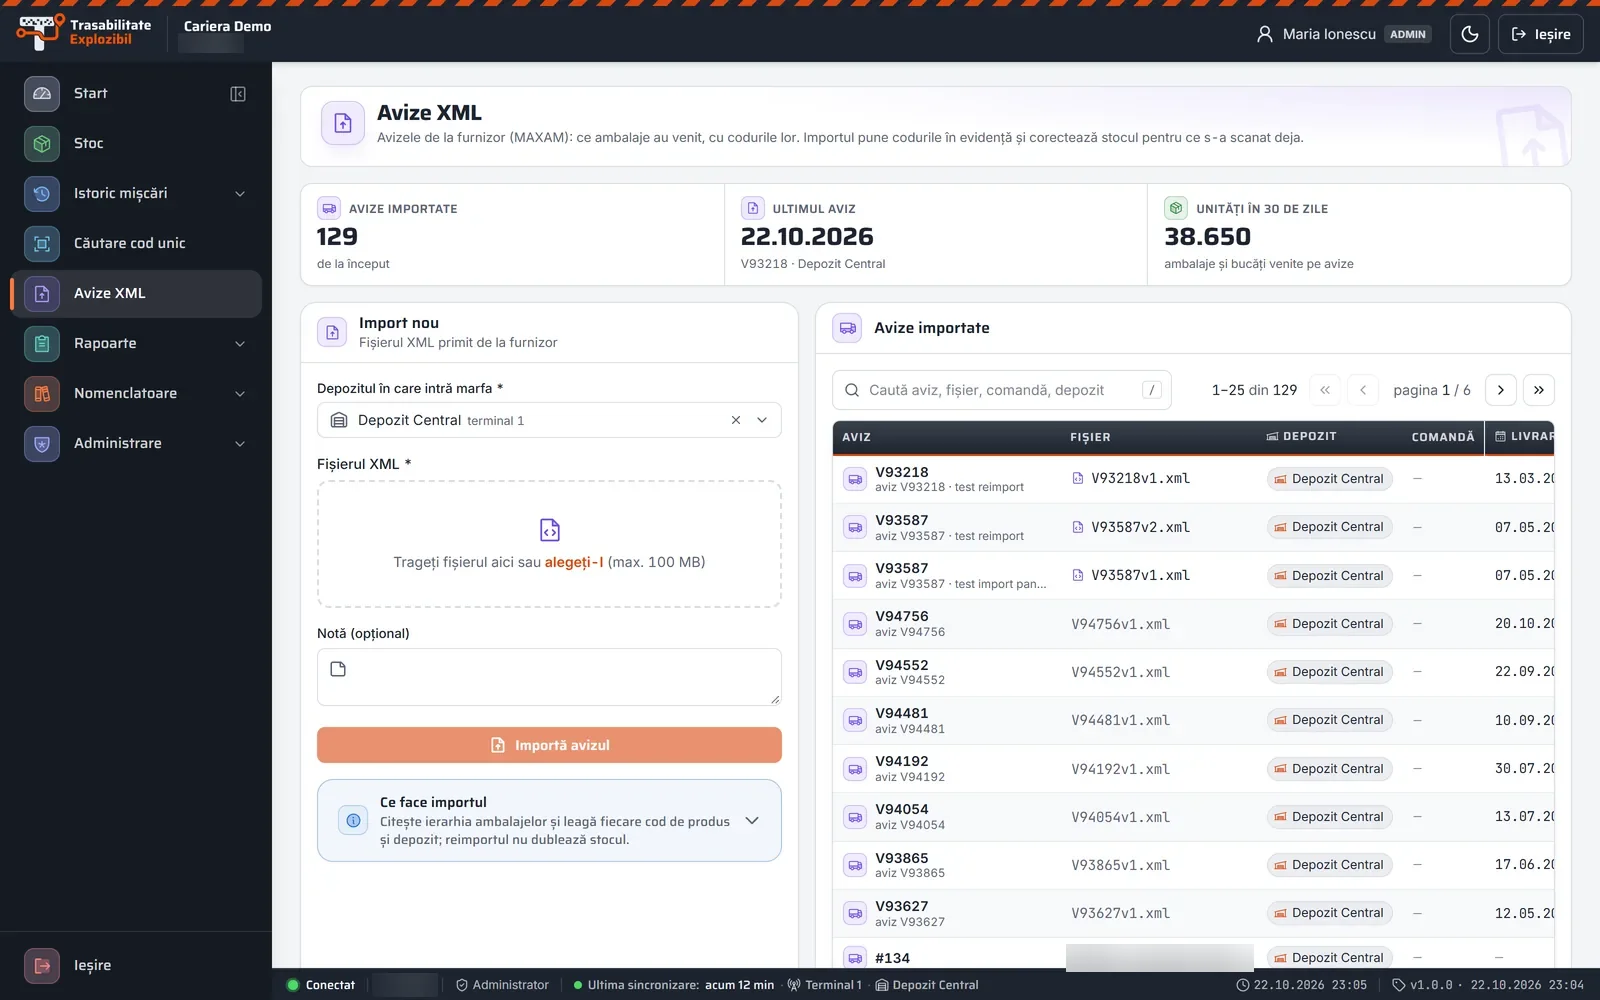Image resolution: width=1600 pixels, height=1000 pixels.
Task: Open Stoc menu item
Action: (x=136, y=143)
